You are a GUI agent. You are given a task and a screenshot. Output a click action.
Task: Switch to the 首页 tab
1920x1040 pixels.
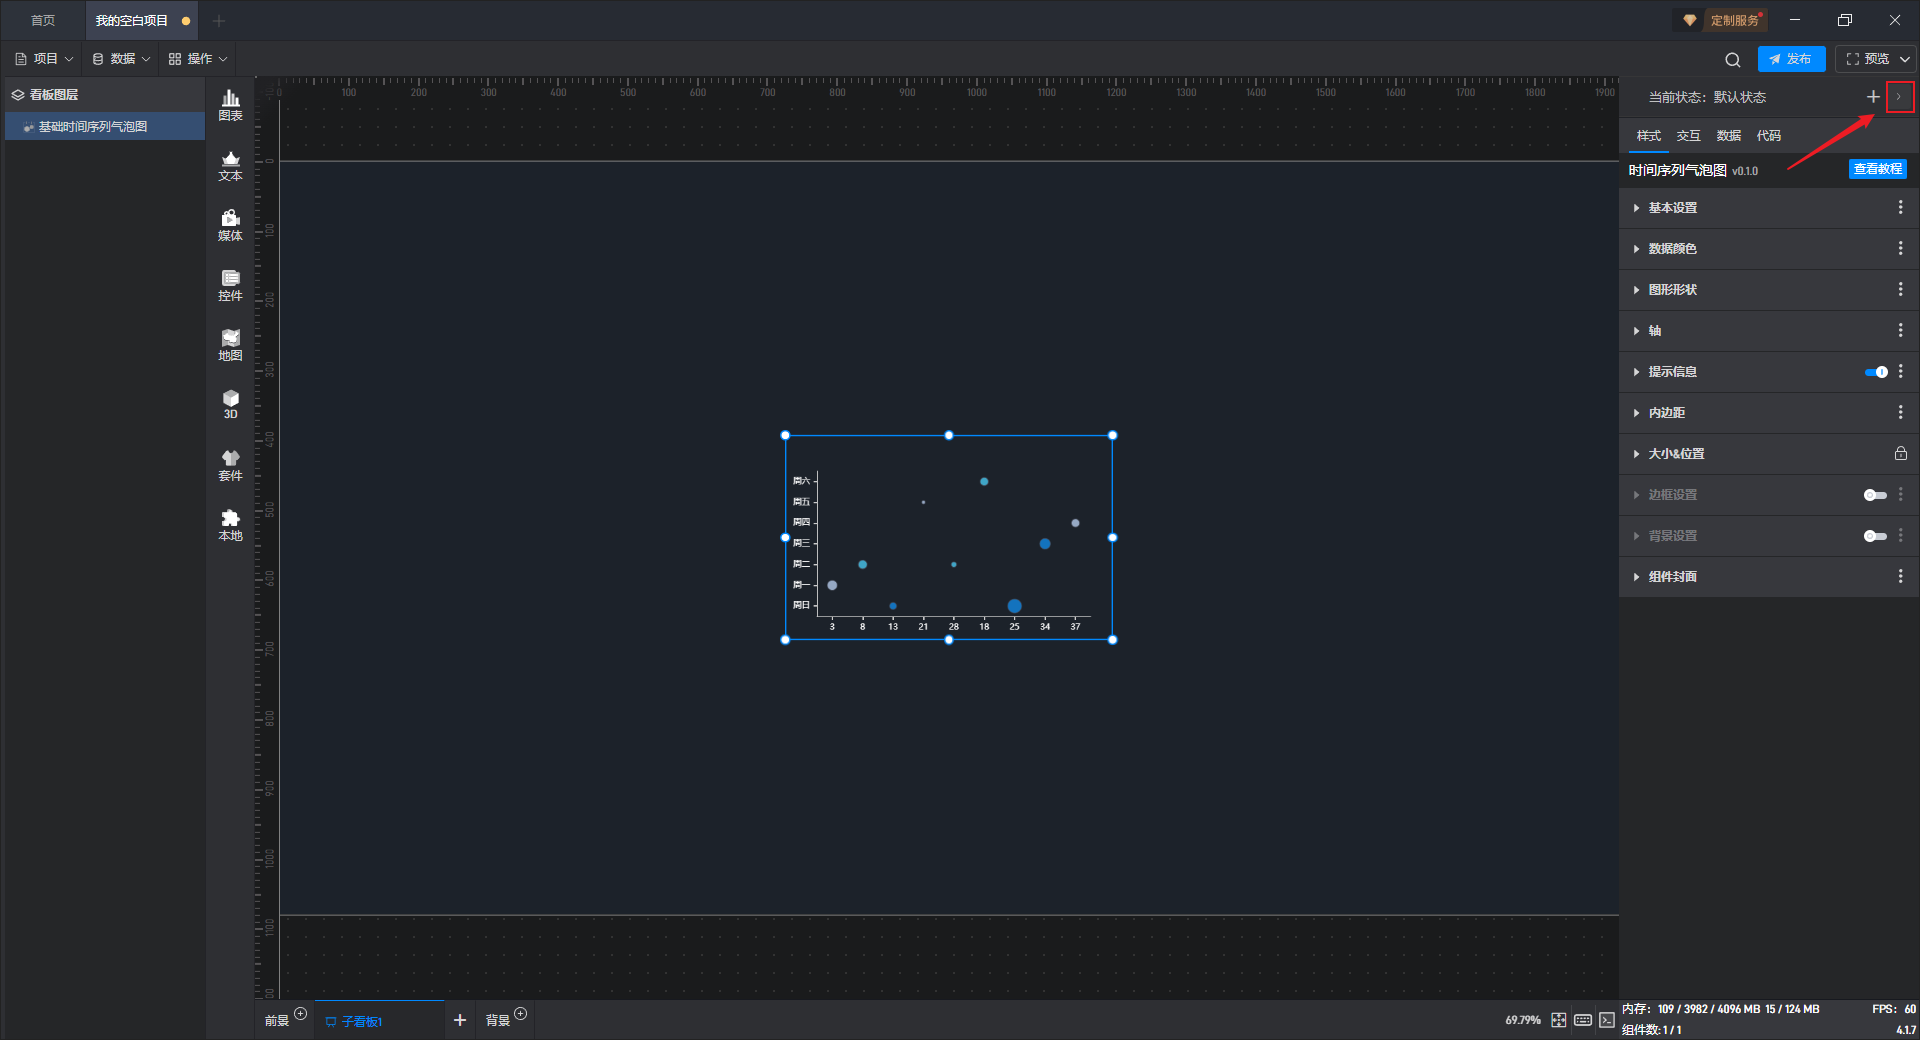43,20
